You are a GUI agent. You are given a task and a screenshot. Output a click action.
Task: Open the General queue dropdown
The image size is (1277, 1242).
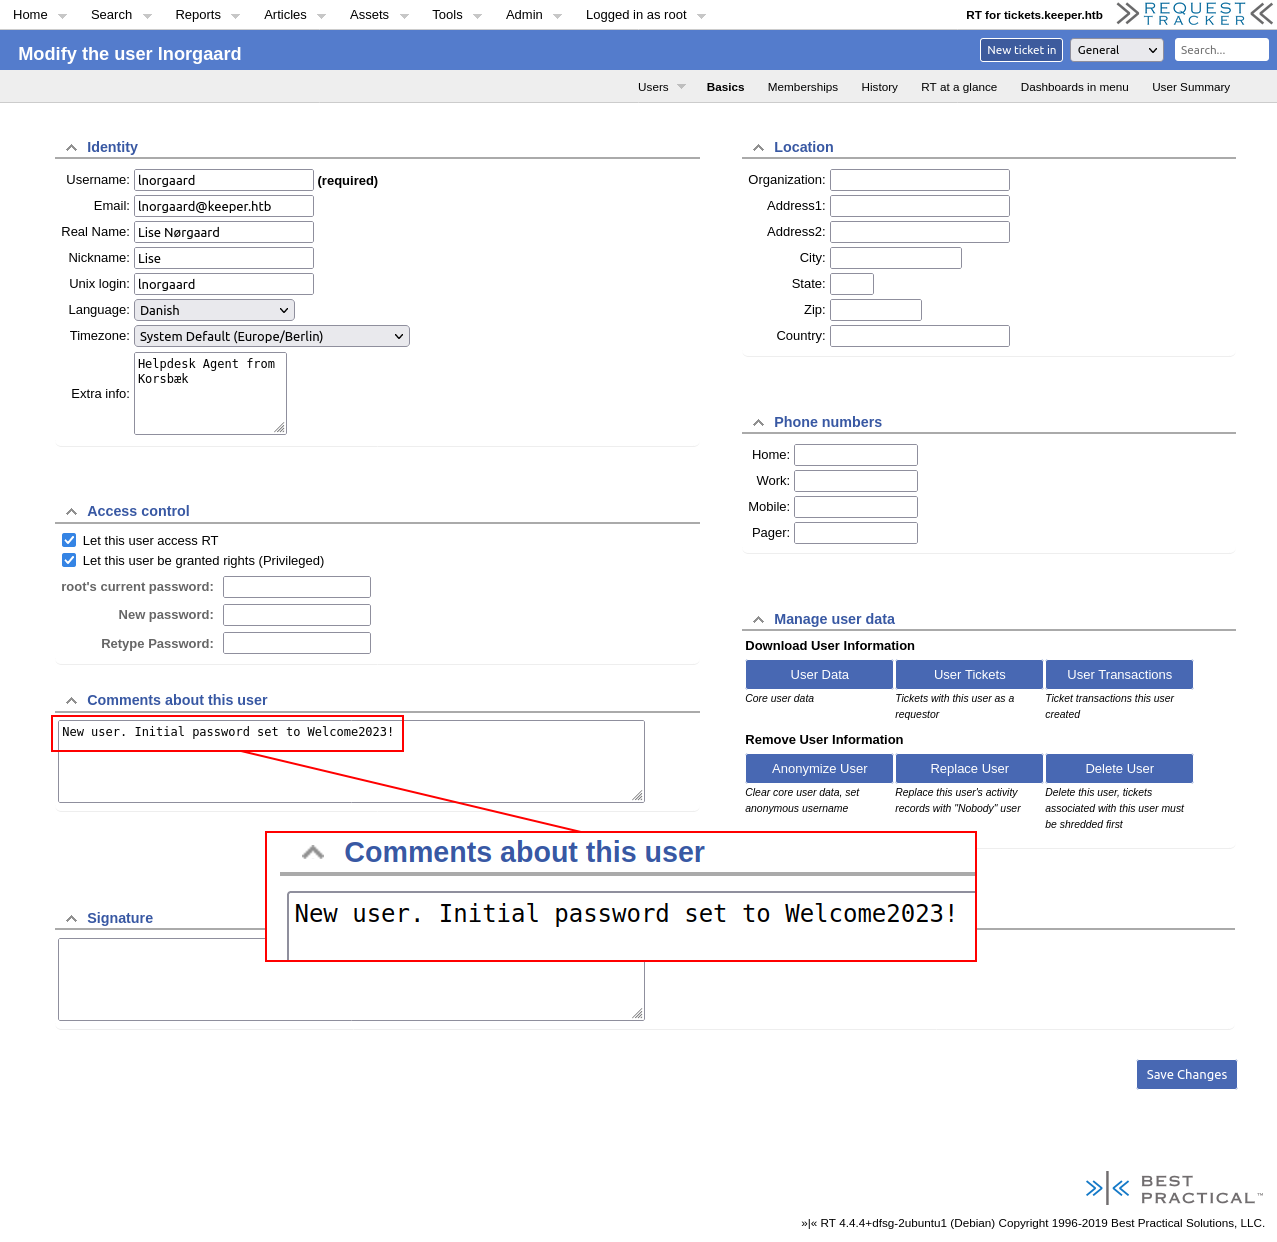1117,50
